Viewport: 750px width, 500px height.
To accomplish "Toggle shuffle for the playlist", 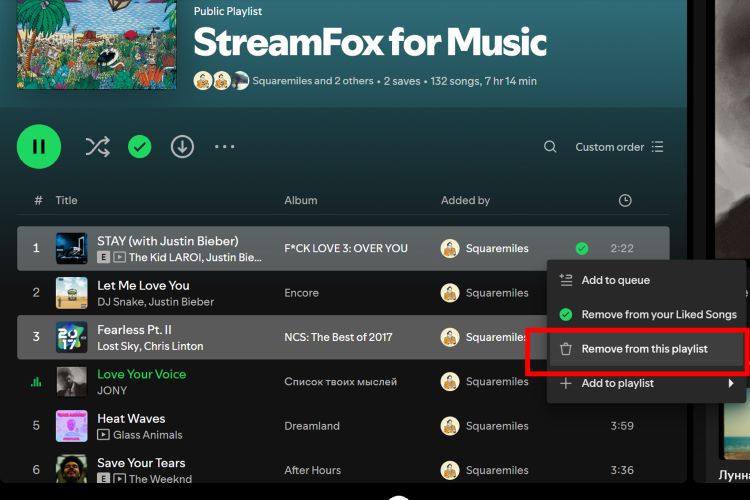I will [98, 147].
